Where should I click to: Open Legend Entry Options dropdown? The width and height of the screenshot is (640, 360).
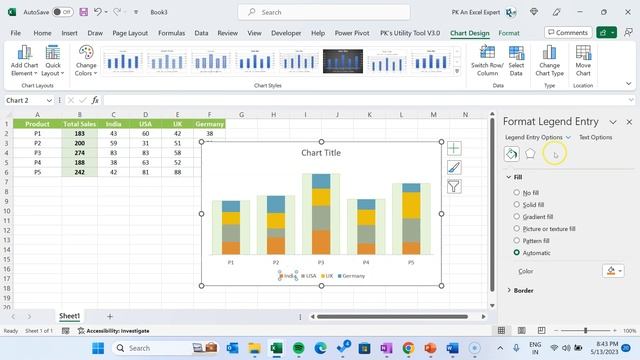click(568, 137)
